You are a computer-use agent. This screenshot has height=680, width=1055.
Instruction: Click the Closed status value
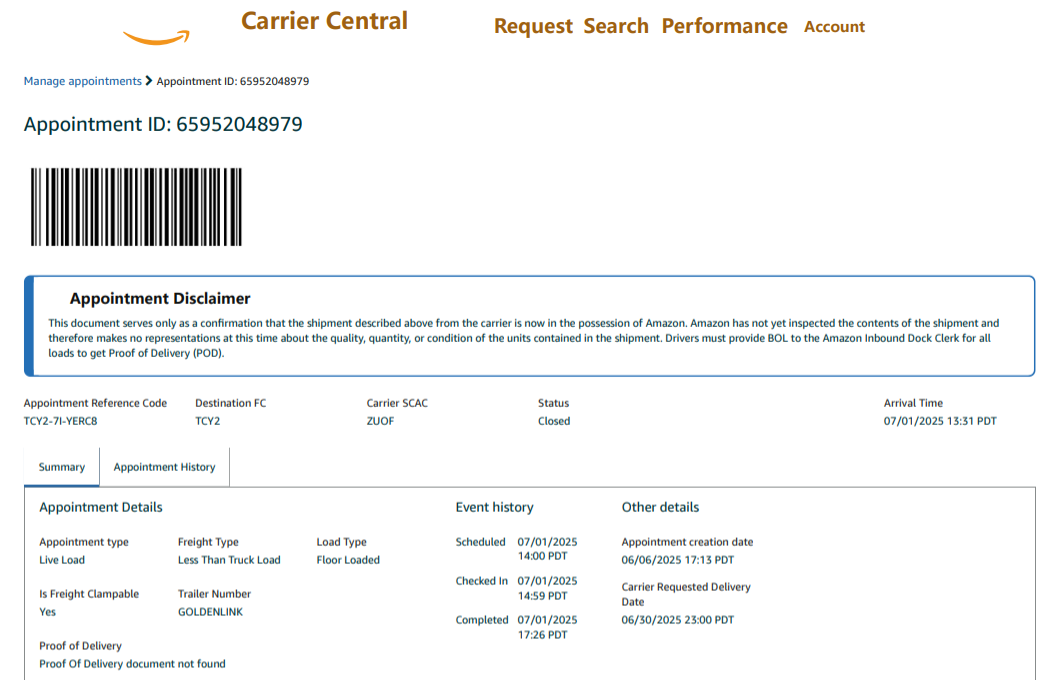point(554,421)
